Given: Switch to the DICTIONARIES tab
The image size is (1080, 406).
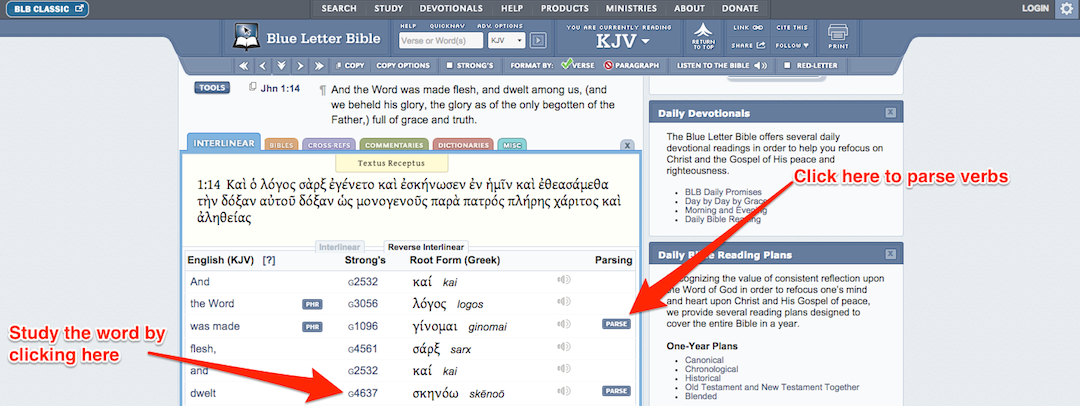Looking at the screenshot, I should point(464,145).
